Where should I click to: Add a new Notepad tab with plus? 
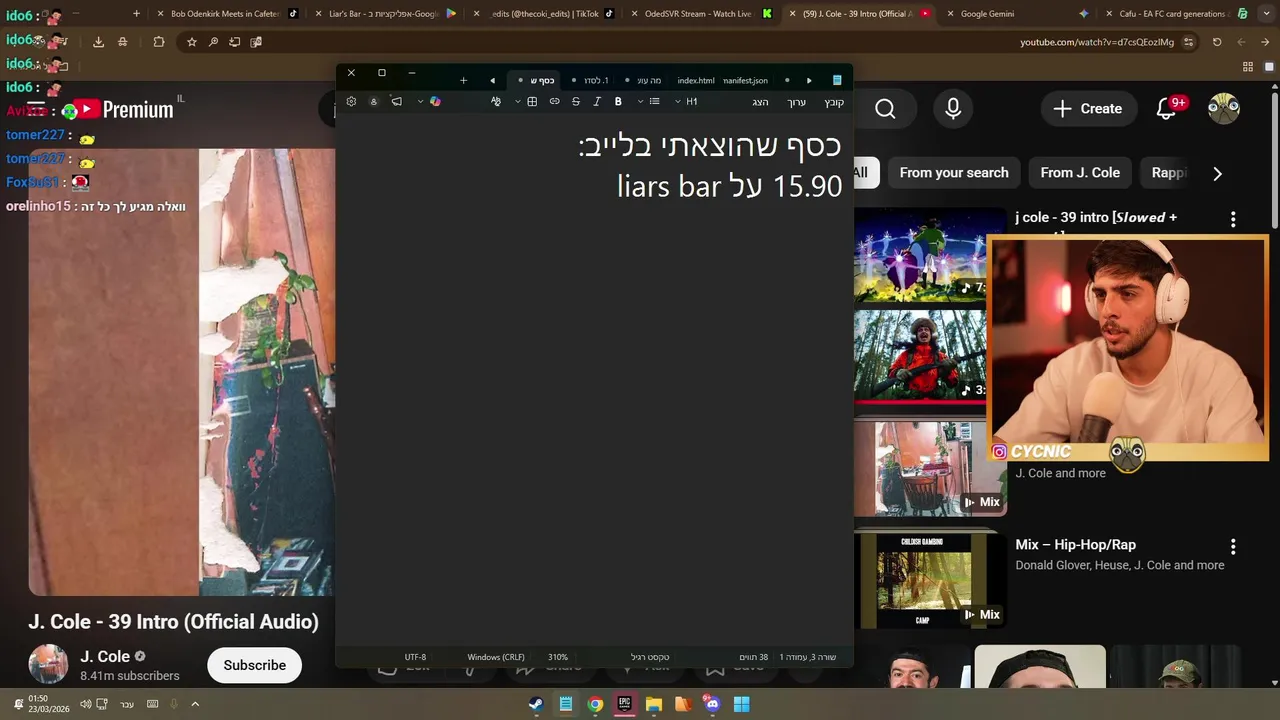[x=463, y=80]
